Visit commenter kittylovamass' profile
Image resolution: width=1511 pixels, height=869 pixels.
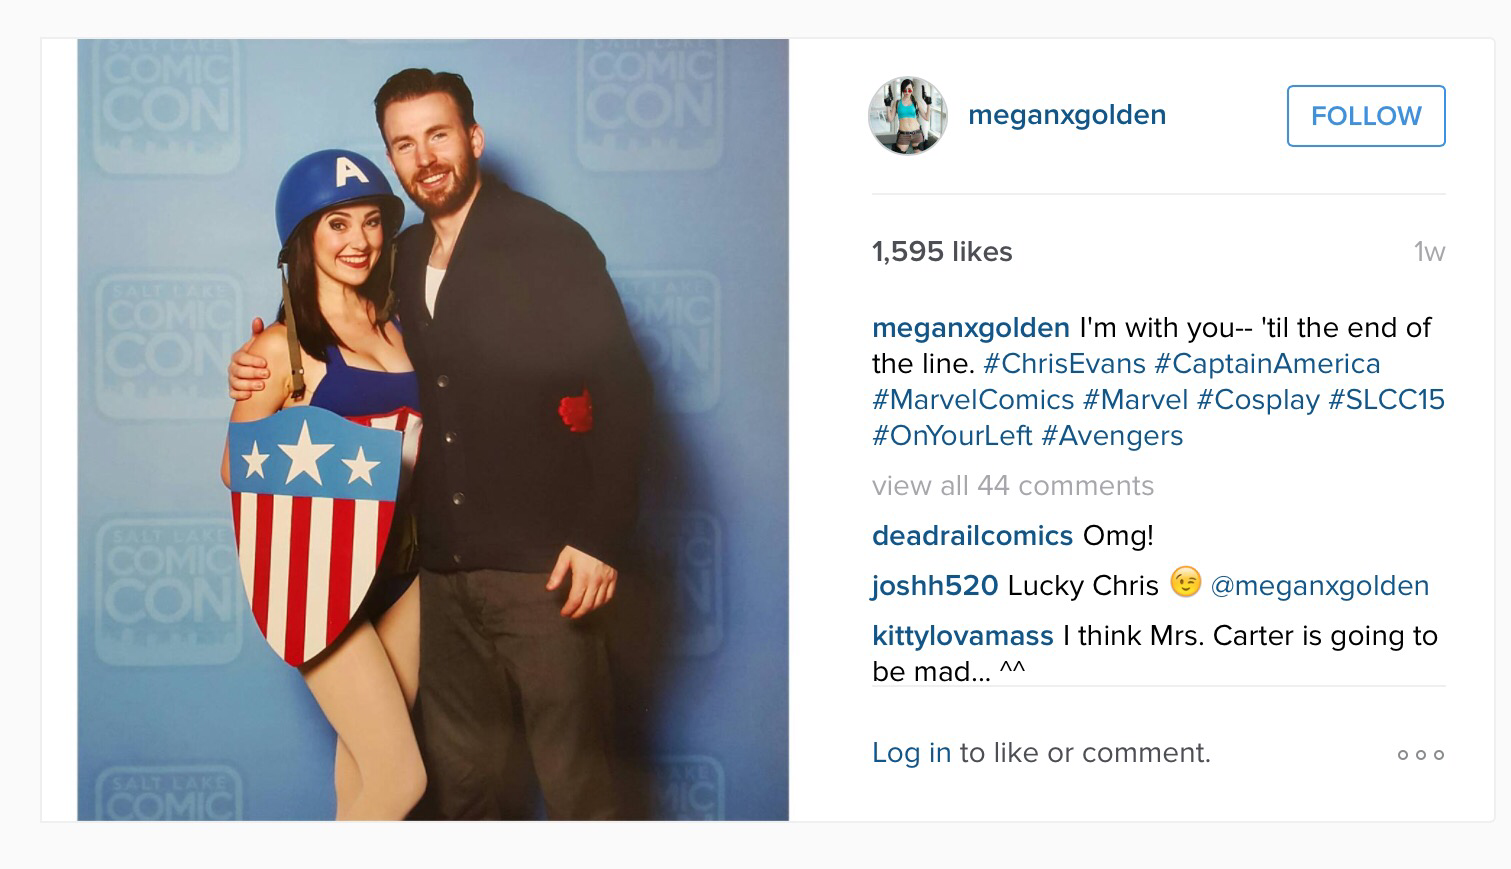(963, 636)
